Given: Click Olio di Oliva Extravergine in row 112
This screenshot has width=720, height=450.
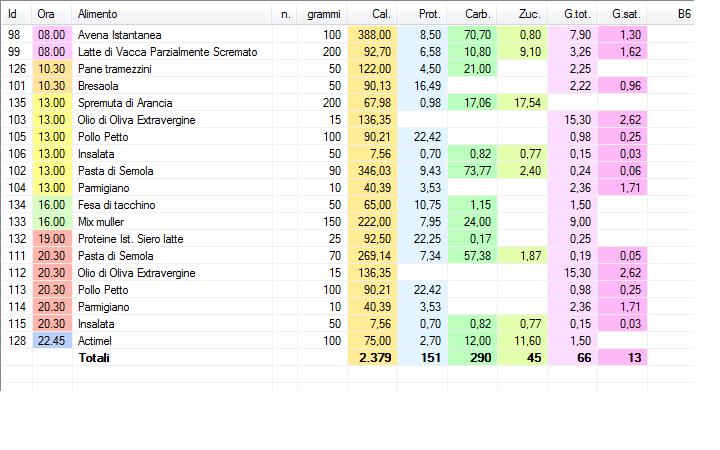Looking at the screenshot, I should pos(136,273).
